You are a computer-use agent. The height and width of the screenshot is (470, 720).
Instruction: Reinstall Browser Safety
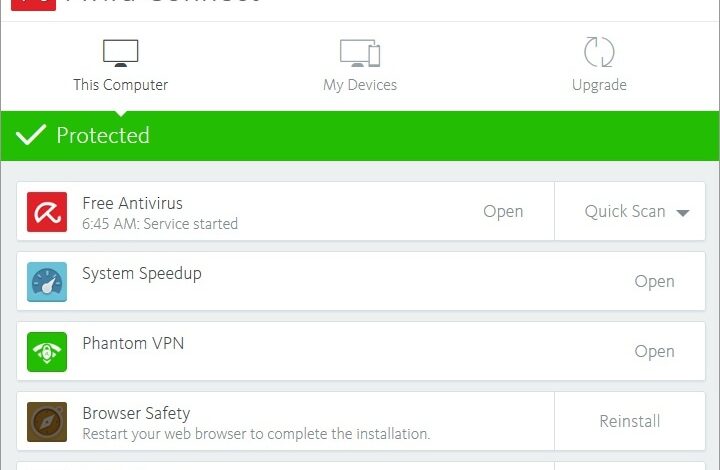coord(630,421)
